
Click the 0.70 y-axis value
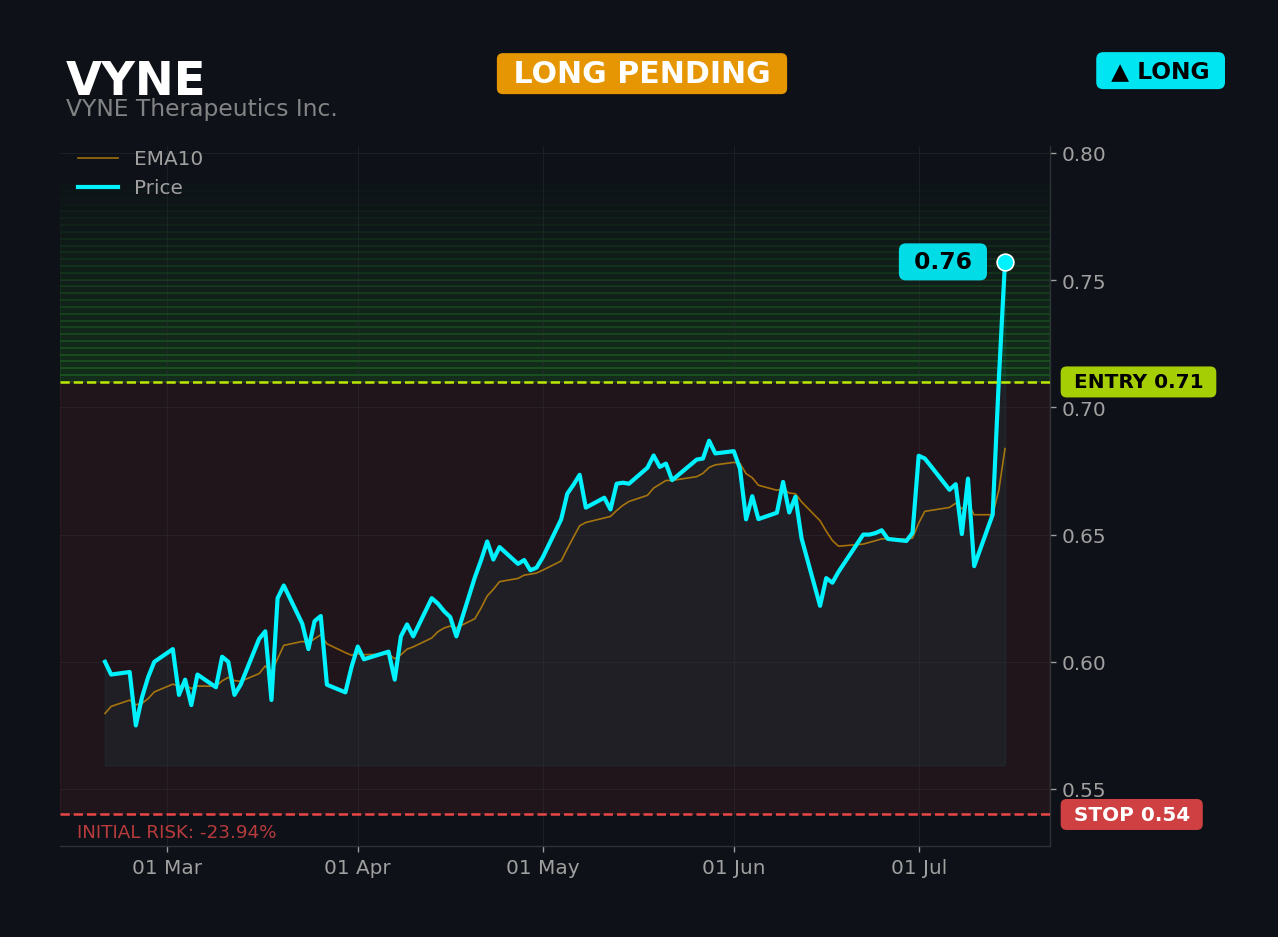click(x=1084, y=408)
